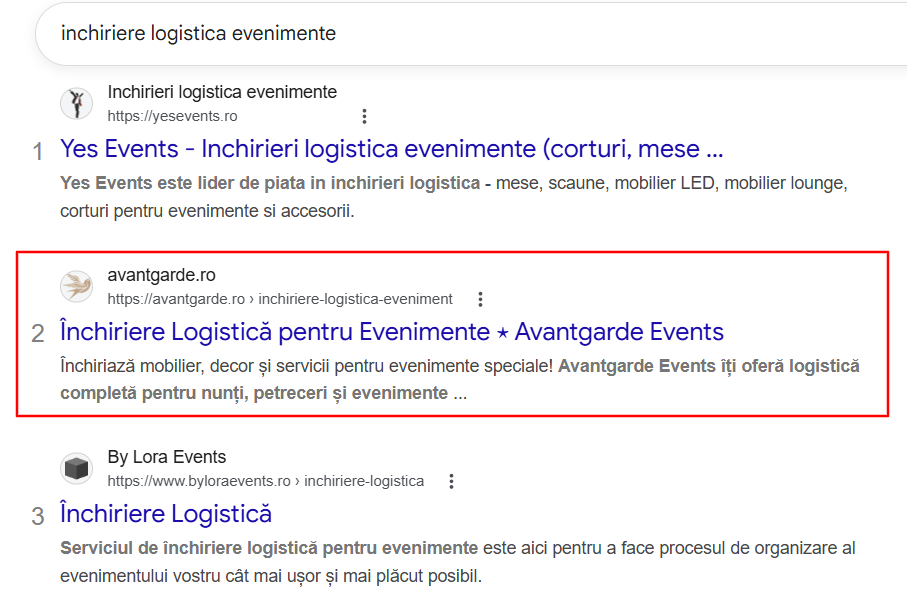Viewport: 907px width, 612px height.
Task: Open the Închiriere Logistică By Lora link
Action: (x=166, y=514)
